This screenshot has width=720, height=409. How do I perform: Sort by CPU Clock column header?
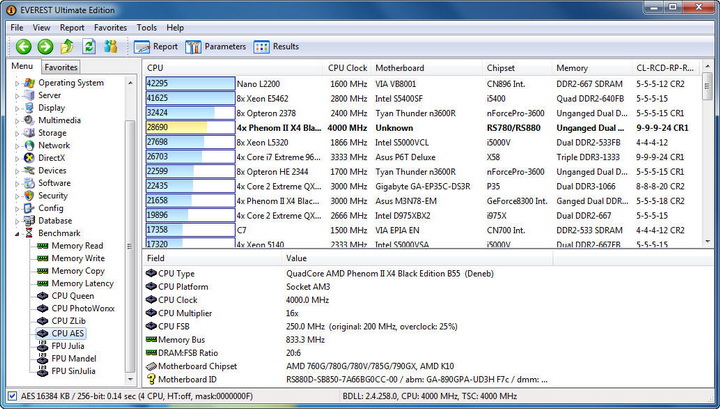tap(347, 68)
